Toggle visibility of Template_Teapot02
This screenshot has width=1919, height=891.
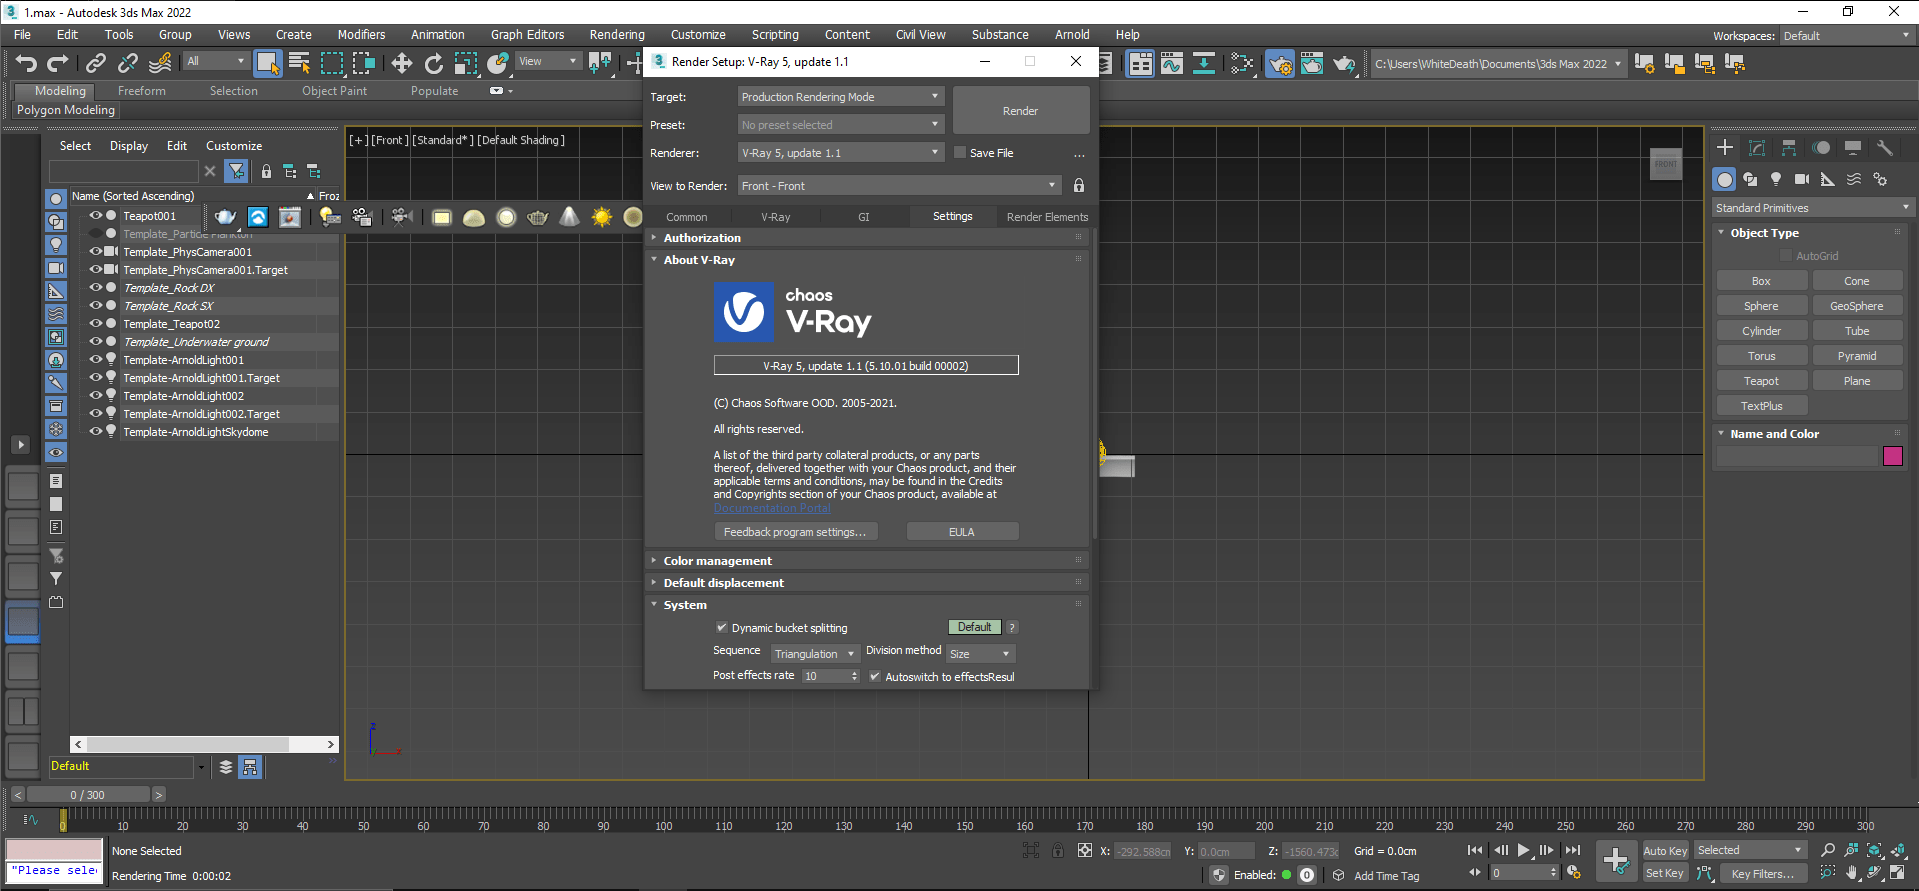[96, 323]
